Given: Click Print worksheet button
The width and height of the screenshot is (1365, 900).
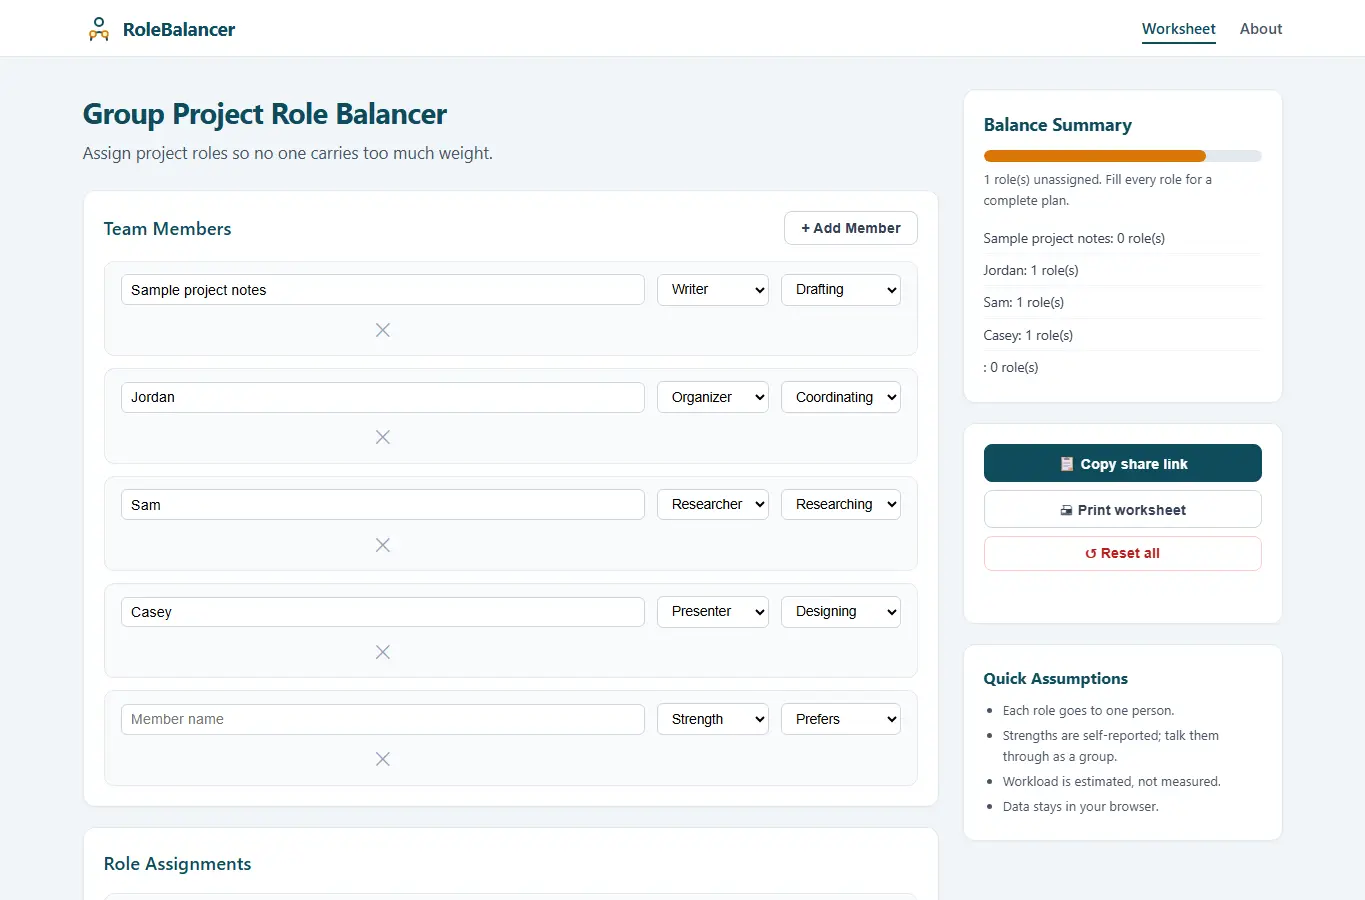Looking at the screenshot, I should coord(1123,509).
